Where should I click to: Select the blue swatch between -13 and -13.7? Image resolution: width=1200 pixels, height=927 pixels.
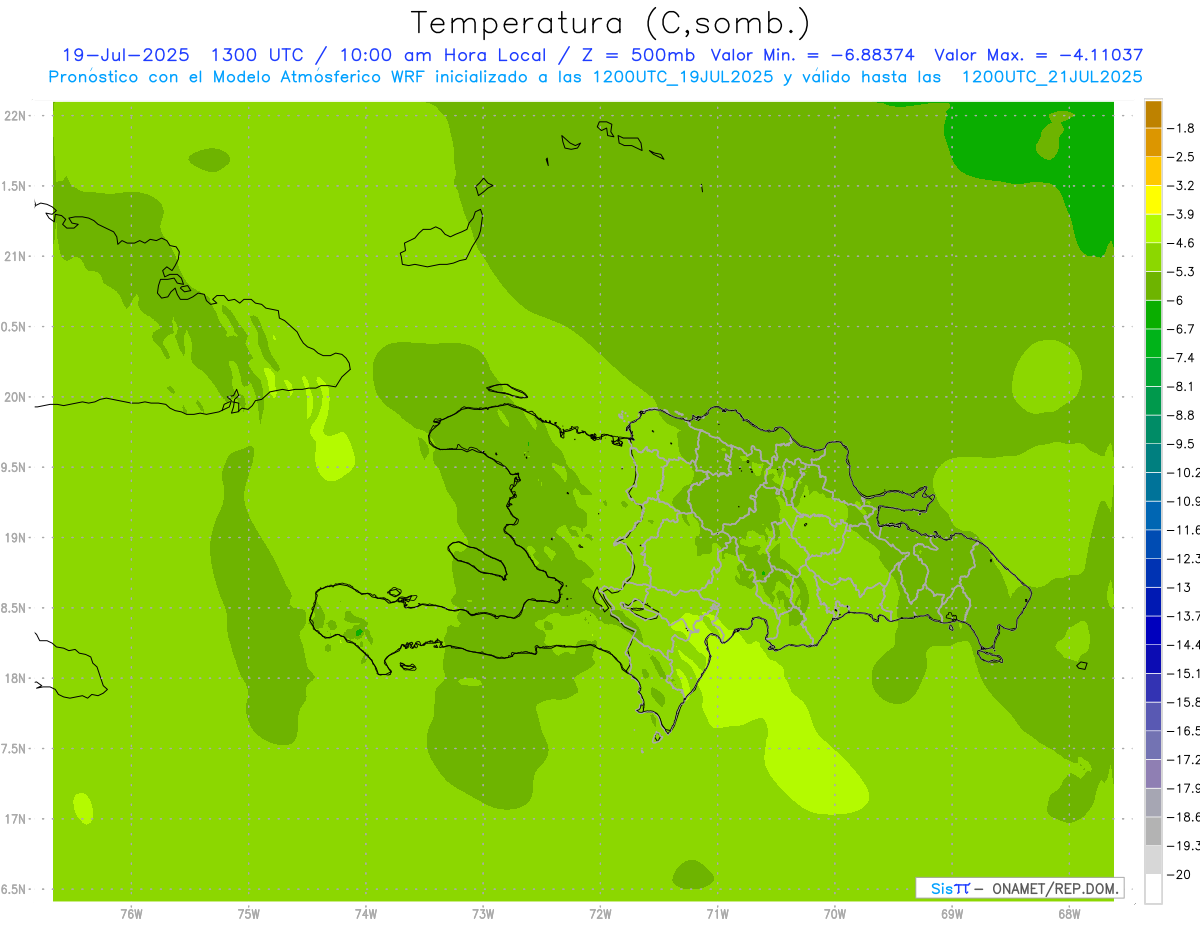pyautogui.click(x=1153, y=601)
